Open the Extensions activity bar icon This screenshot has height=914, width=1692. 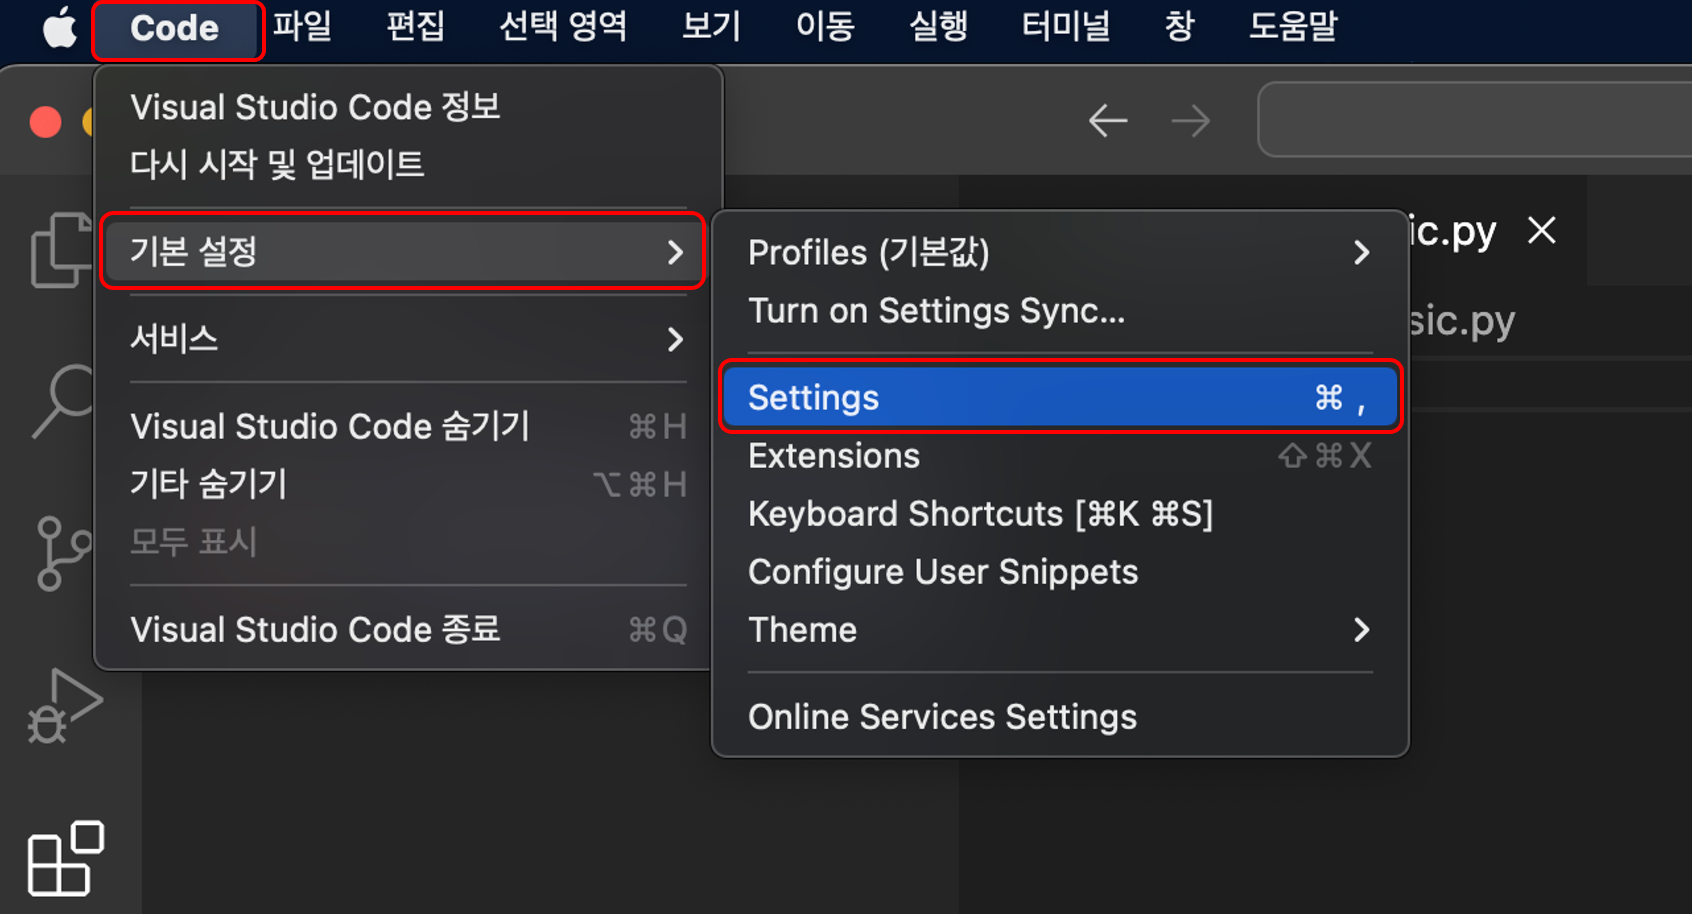66,858
